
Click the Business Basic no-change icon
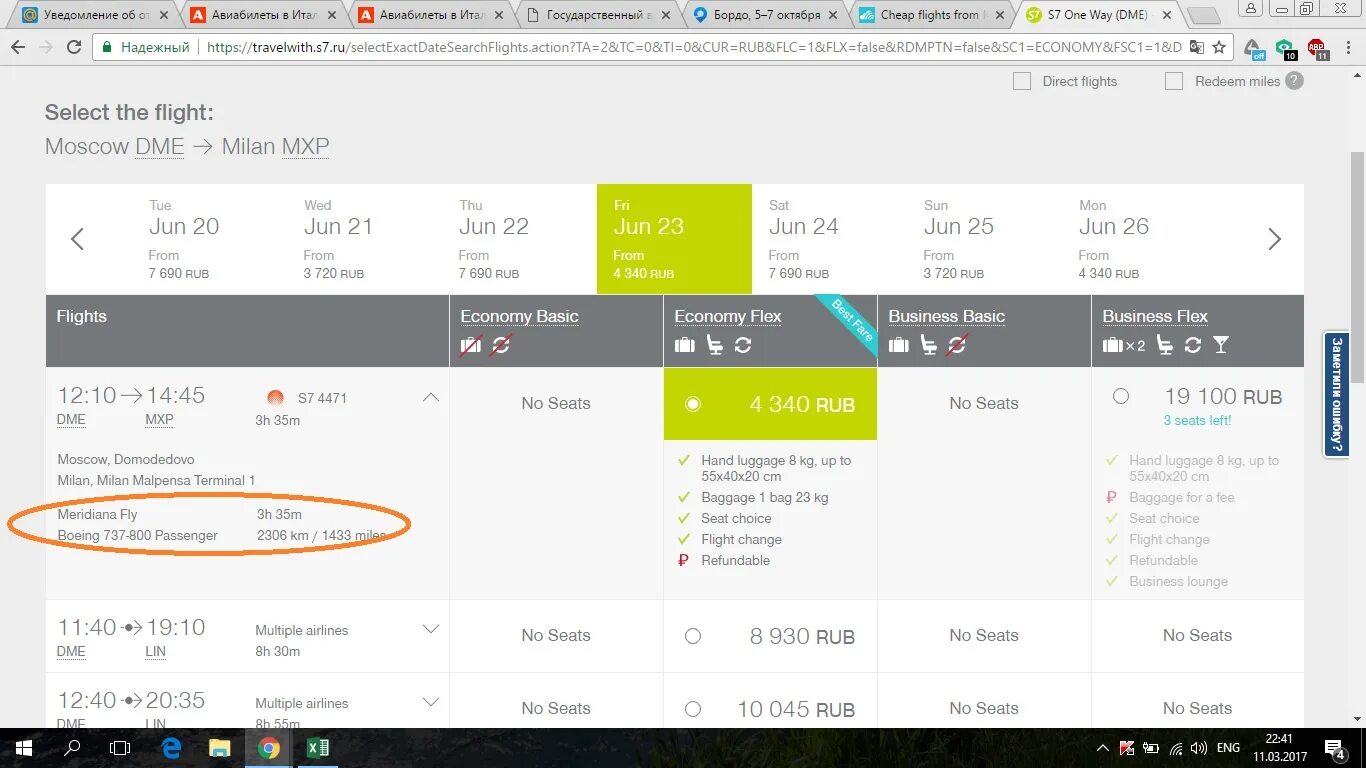point(957,345)
